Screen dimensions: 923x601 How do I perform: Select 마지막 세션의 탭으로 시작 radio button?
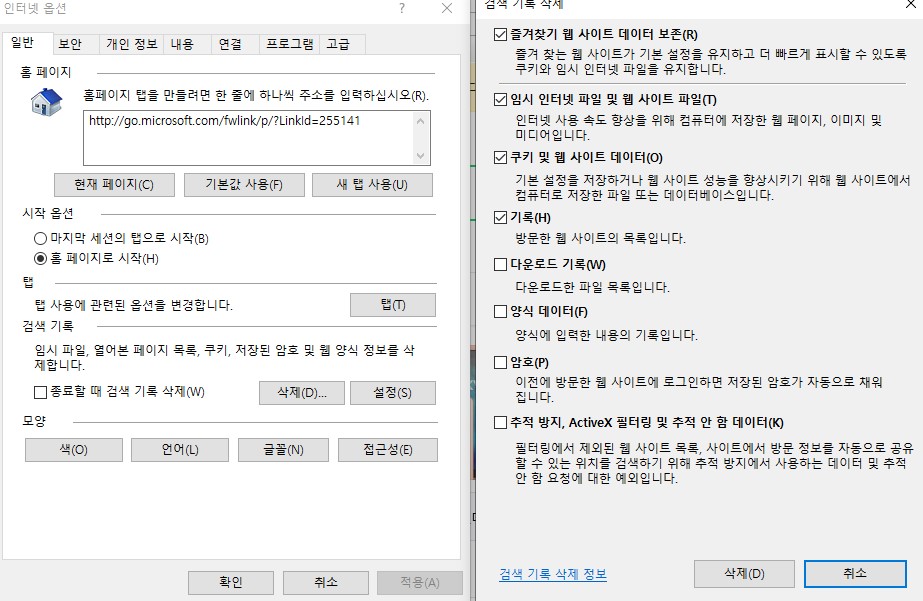(x=40, y=238)
